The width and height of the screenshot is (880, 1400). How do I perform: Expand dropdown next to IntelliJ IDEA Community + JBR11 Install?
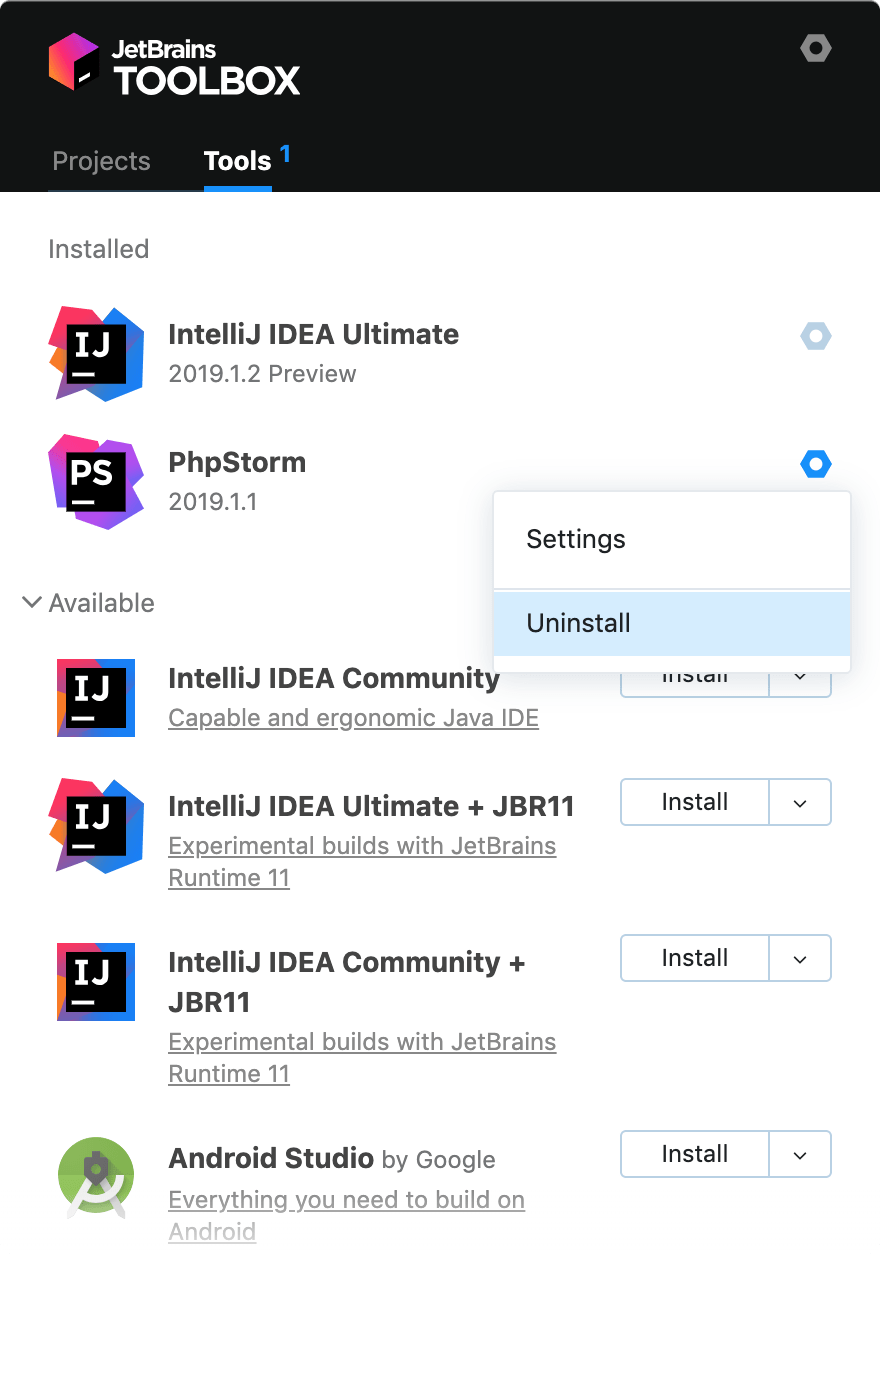[x=800, y=959]
